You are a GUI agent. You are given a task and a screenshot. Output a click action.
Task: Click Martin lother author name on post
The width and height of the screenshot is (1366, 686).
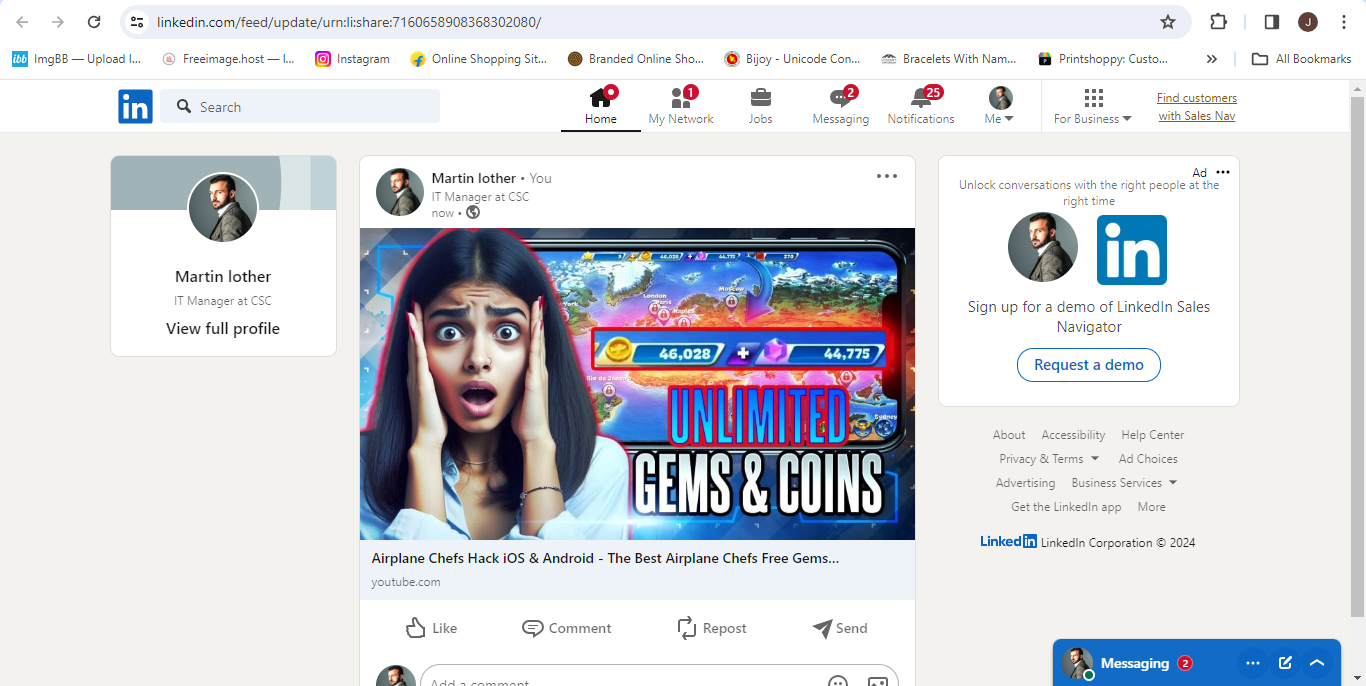pyautogui.click(x=474, y=178)
